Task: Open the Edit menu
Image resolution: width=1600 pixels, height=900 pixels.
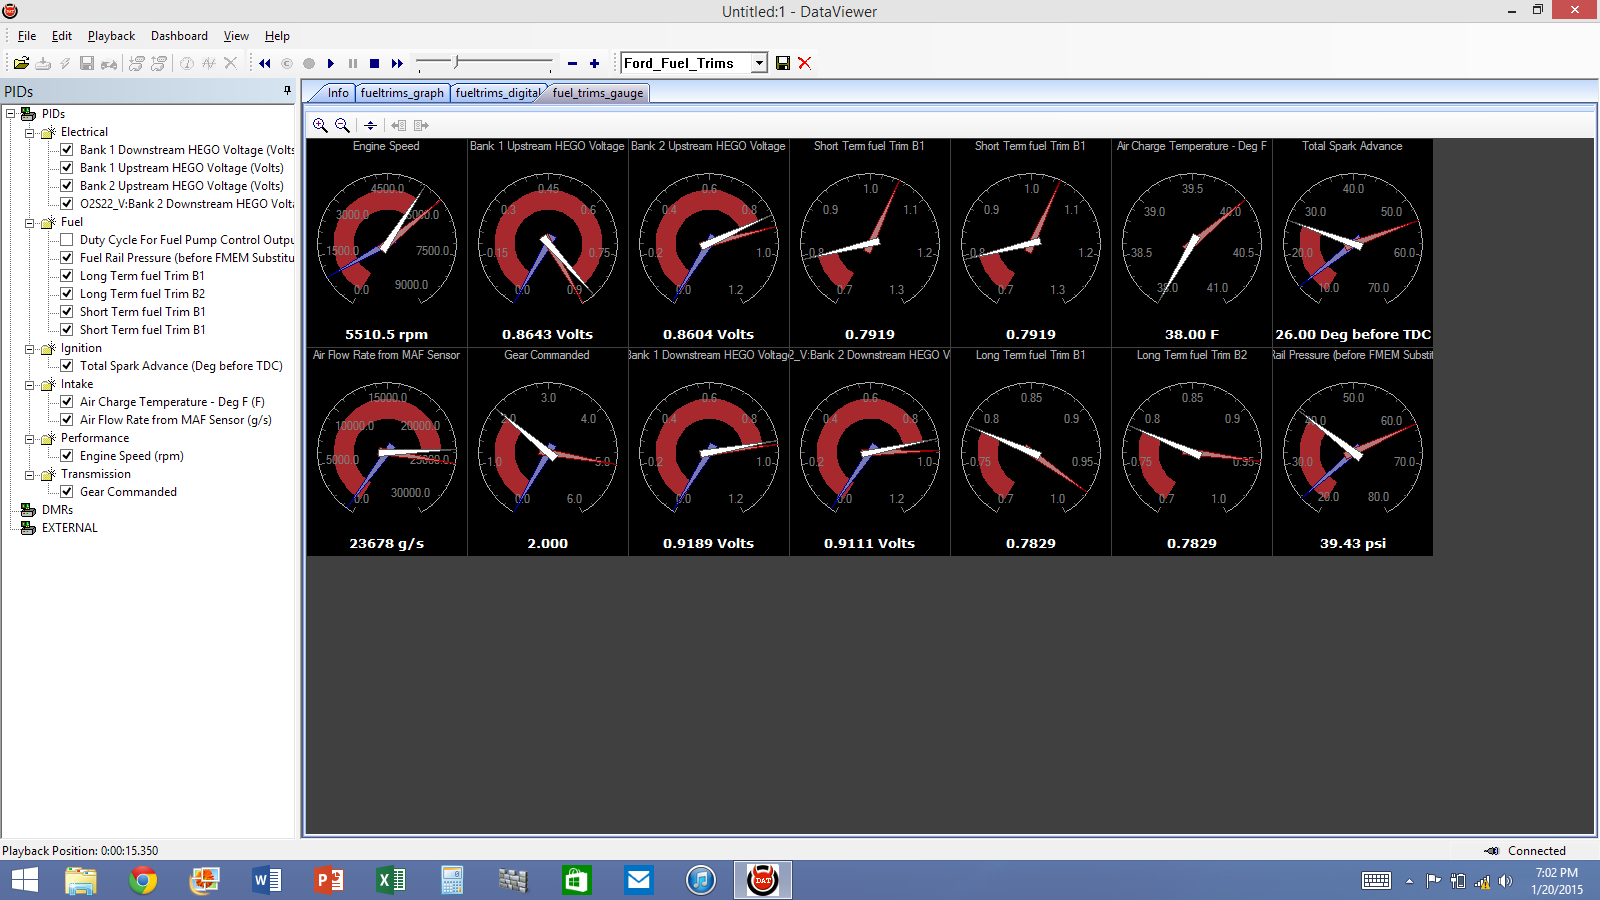Action: point(62,36)
